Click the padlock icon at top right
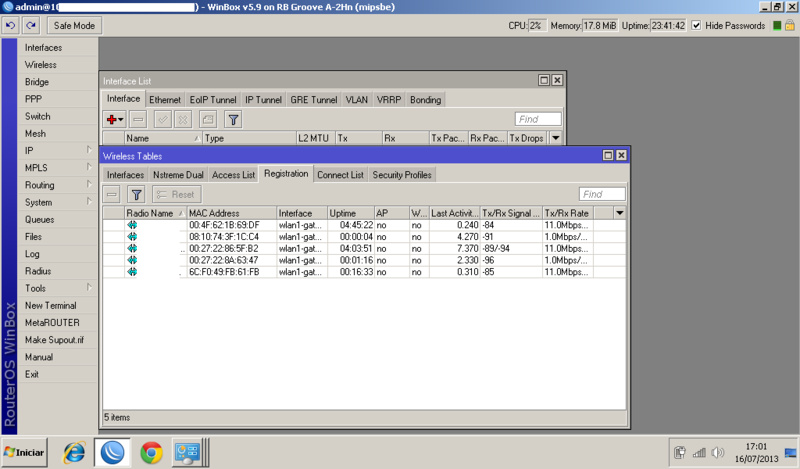Viewport: 800px width, 469px height. tap(790, 25)
